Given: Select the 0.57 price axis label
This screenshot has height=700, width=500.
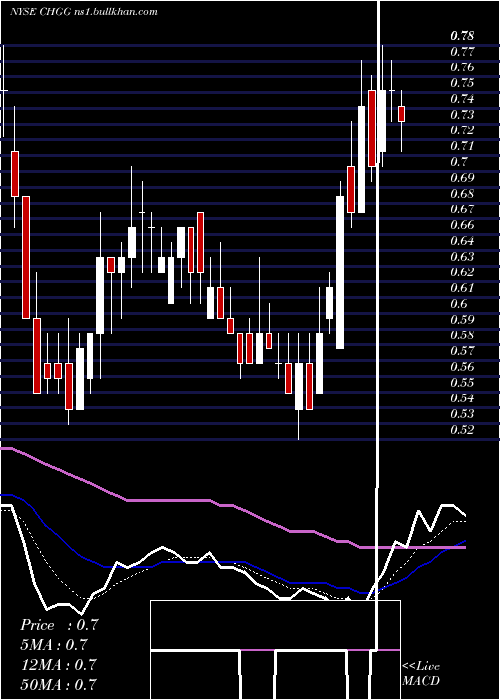Looking at the screenshot, I should [462, 351].
